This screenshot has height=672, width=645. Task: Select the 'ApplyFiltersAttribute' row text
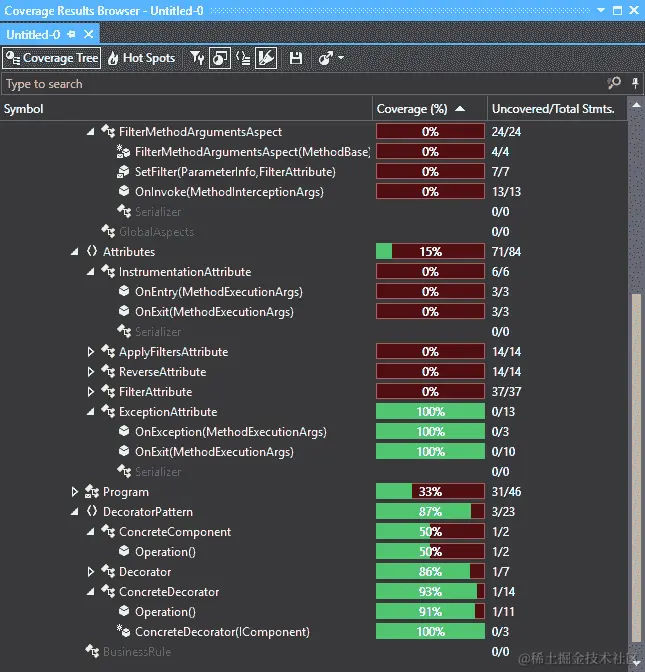174,352
